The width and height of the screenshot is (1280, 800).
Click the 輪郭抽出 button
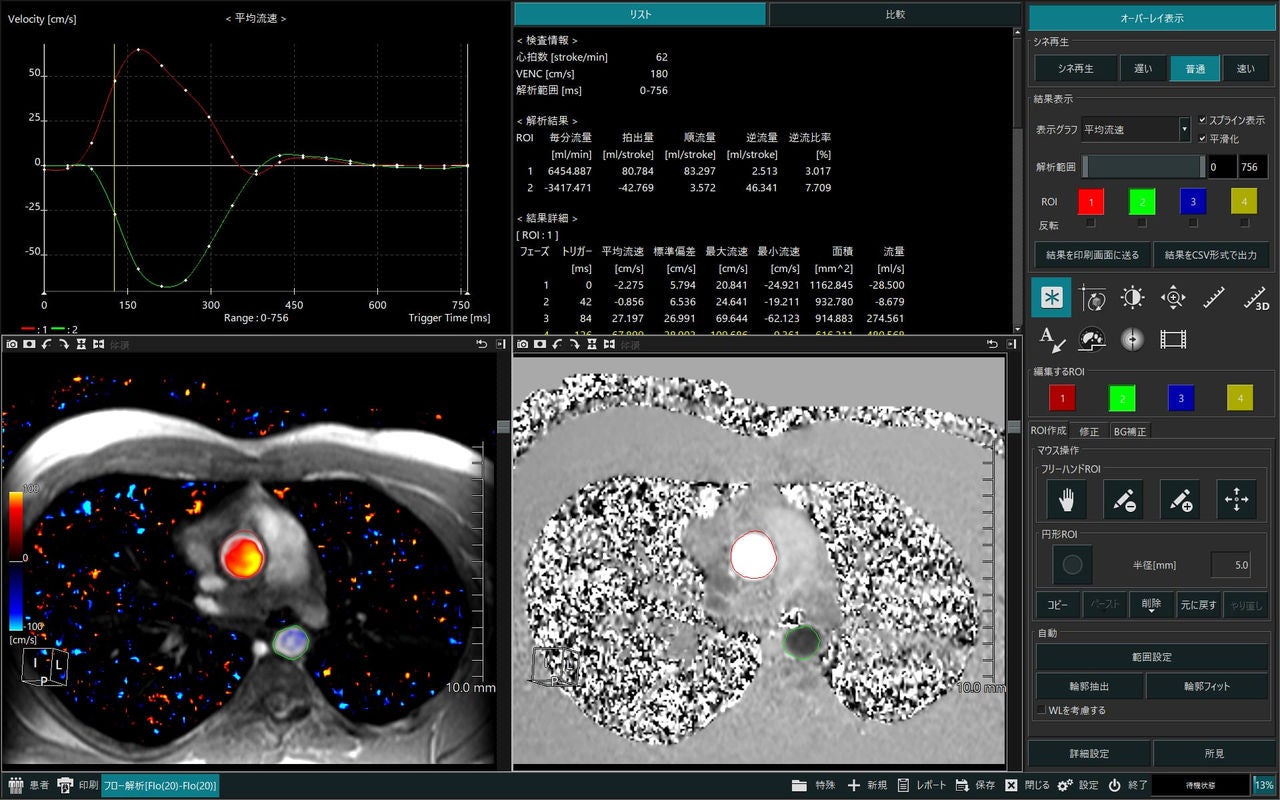[x=1089, y=686]
